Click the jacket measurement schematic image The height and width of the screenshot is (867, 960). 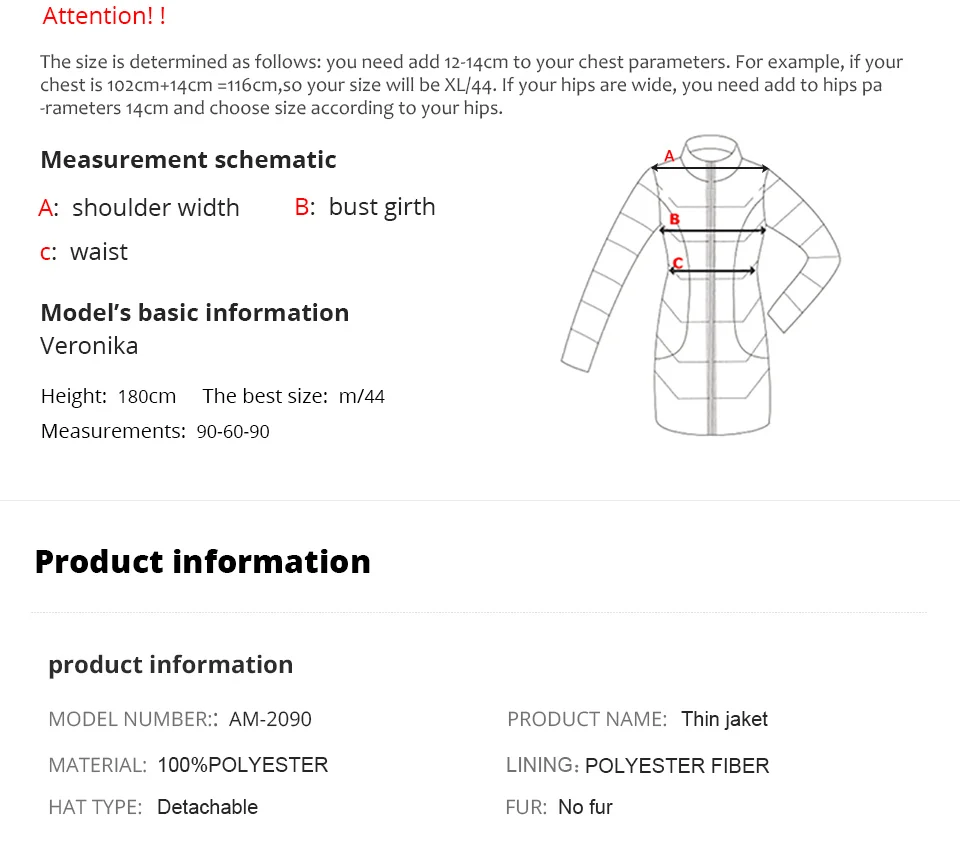click(700, 285)
